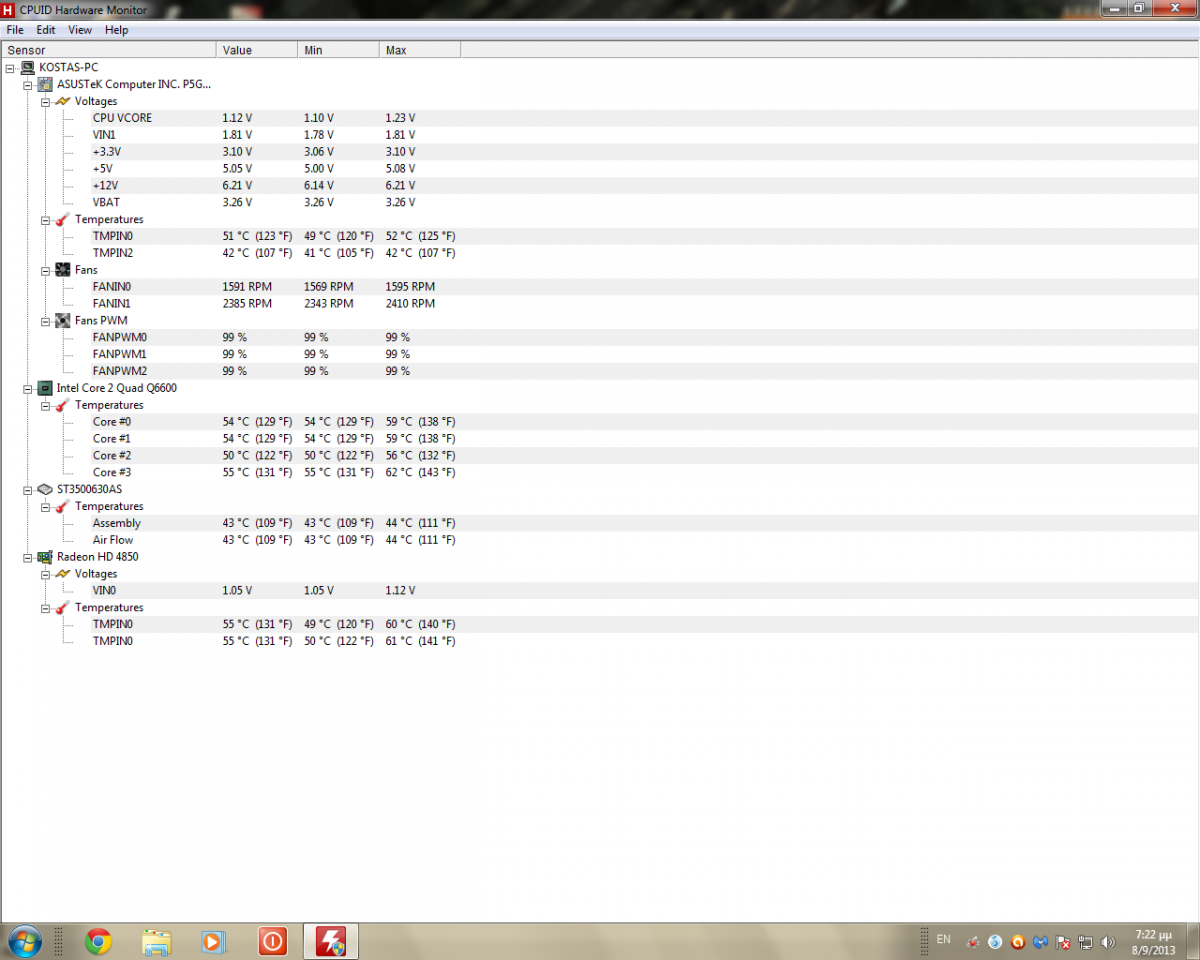This screenshot has height=960, width=1200.
Task: Click the 62 °C (143 °F) max value
Action: pyautogui.click(x=420, y=472)
